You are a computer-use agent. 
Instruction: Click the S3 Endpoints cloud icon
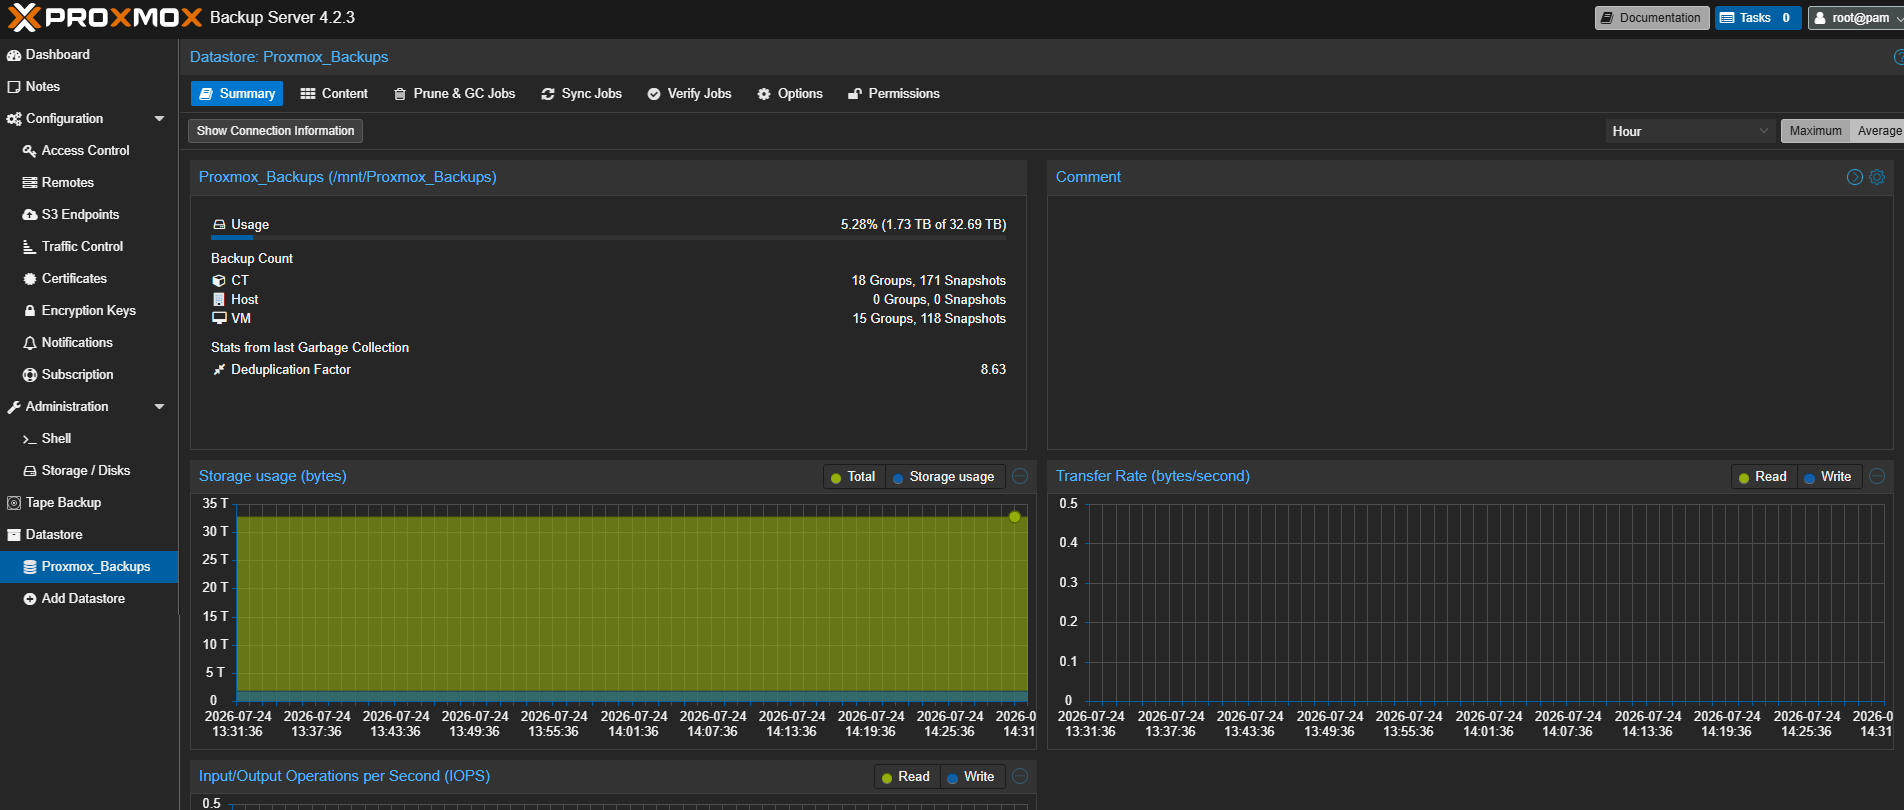30,215
